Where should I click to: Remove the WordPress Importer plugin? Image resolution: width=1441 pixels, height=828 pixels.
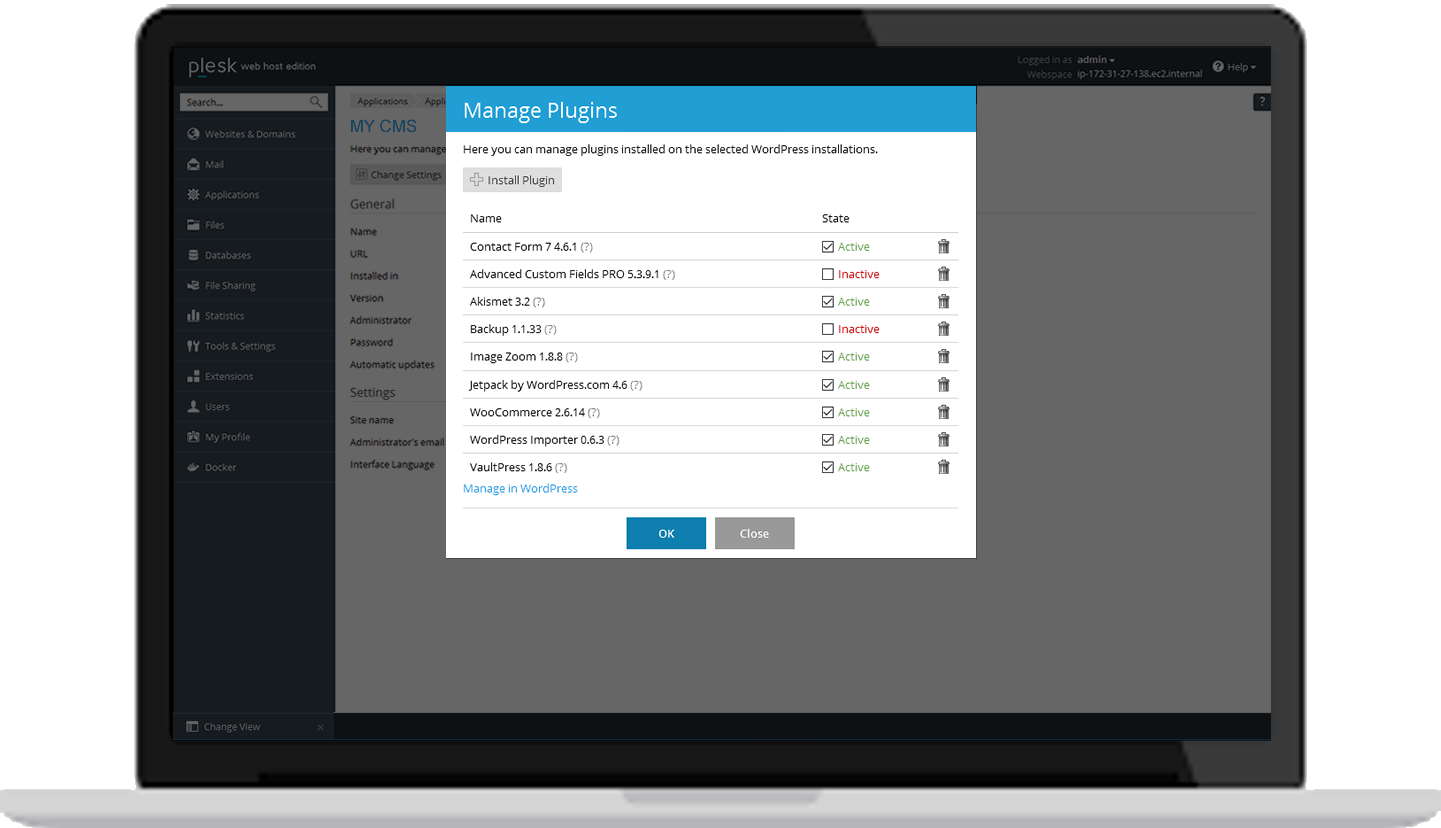pos(943,439)
